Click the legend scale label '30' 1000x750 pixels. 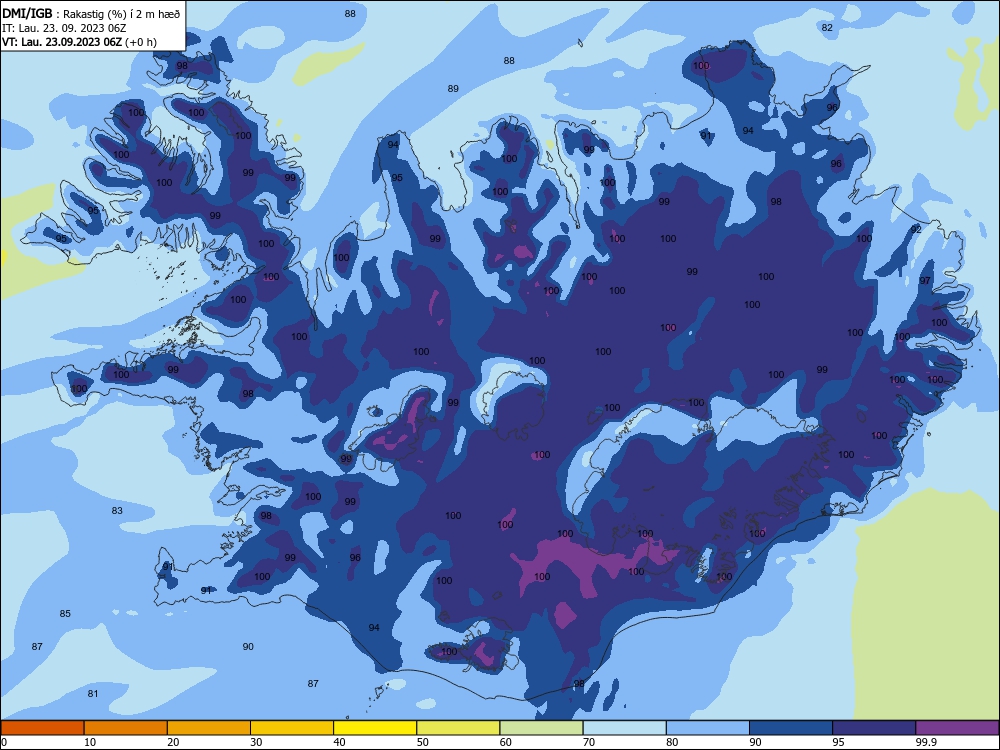pyautogui.click(x=256, y=742)
